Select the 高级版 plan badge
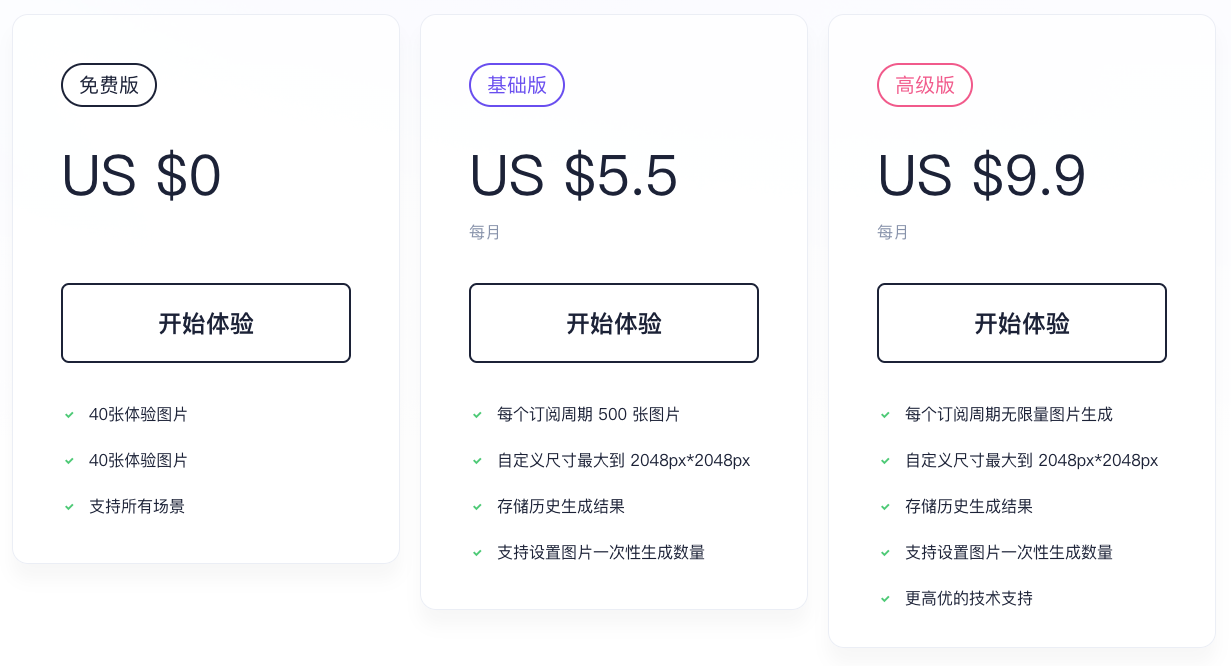Viewport: 1231px width, 666px height. click(x=925, y=85)
